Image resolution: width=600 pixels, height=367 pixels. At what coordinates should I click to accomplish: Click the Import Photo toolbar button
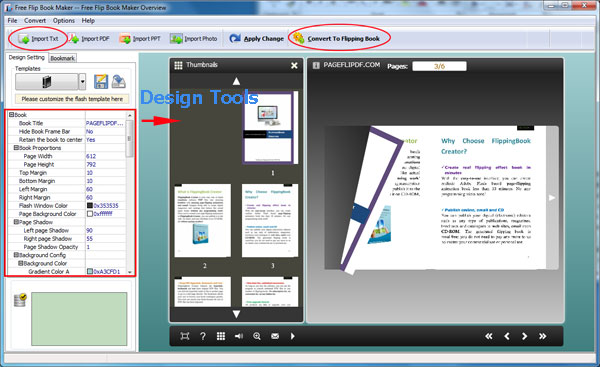194,39
